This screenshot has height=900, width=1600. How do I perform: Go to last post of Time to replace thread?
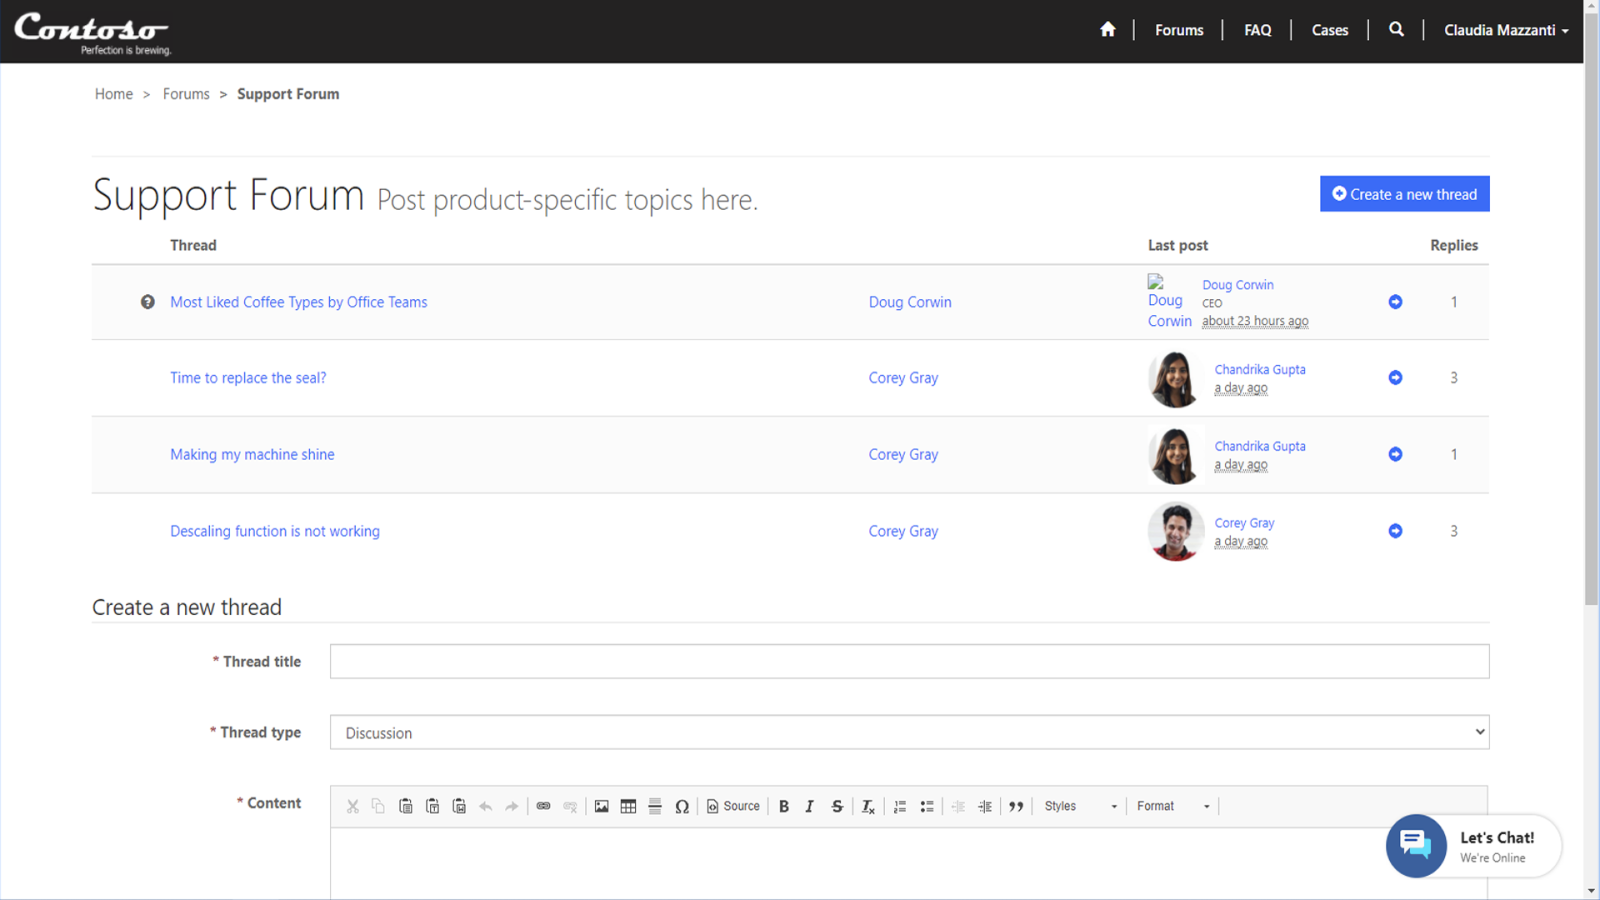[1395, 378]
